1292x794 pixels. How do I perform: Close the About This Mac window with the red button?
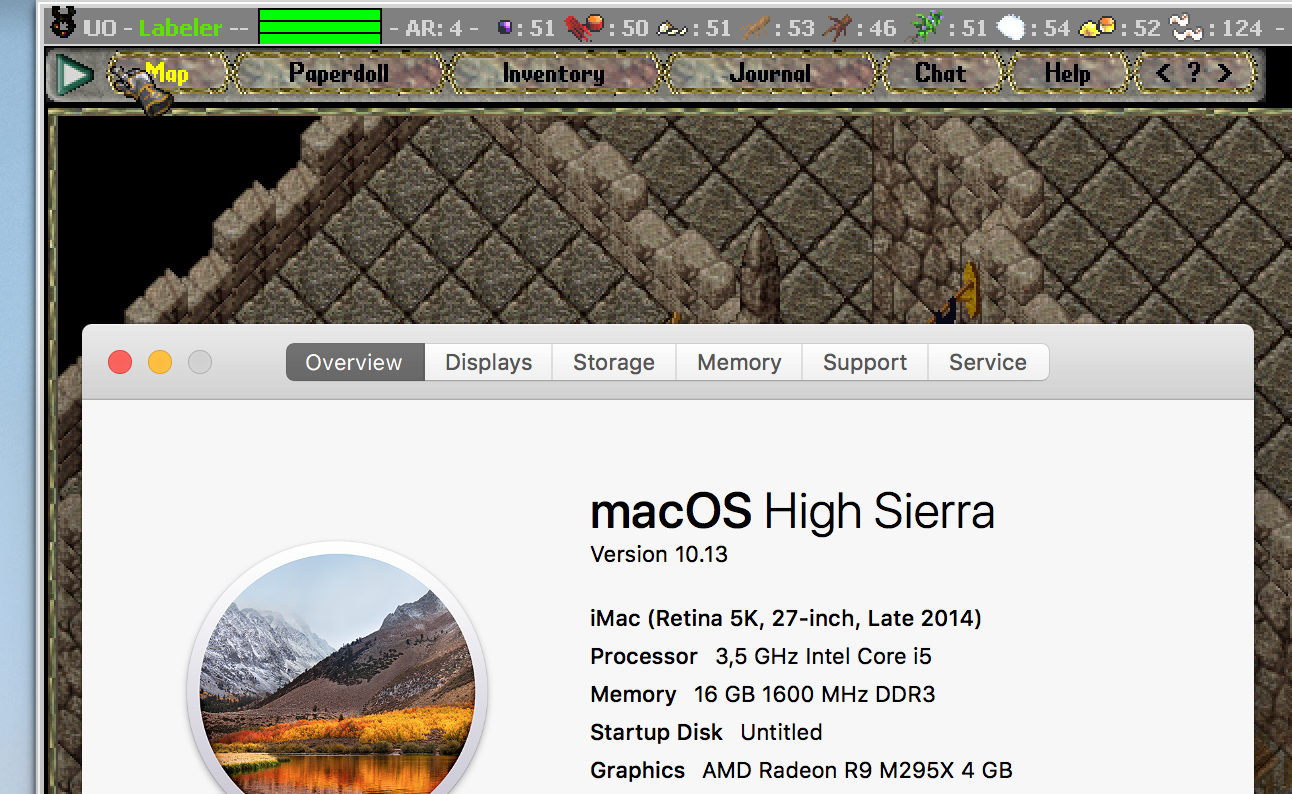click(120, 362)
